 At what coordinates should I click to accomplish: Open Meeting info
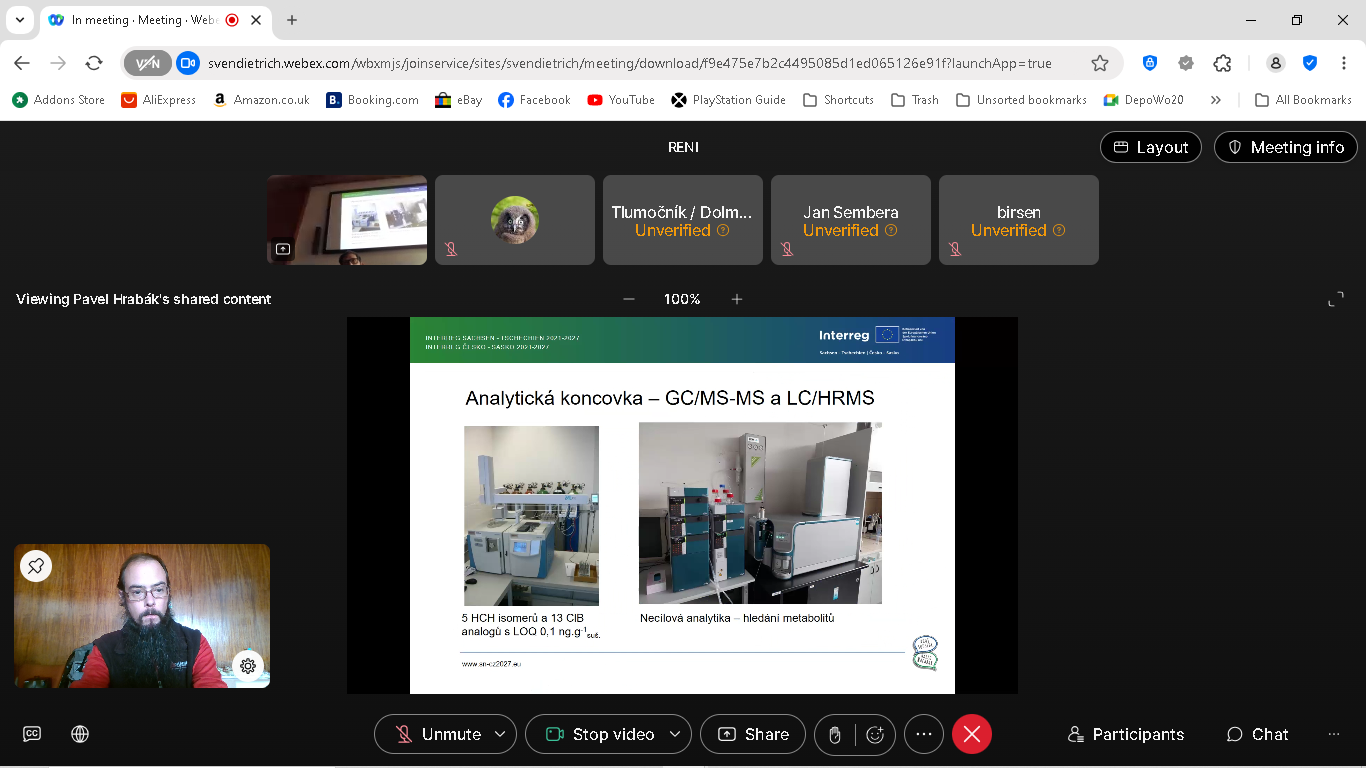(1285, 147)
